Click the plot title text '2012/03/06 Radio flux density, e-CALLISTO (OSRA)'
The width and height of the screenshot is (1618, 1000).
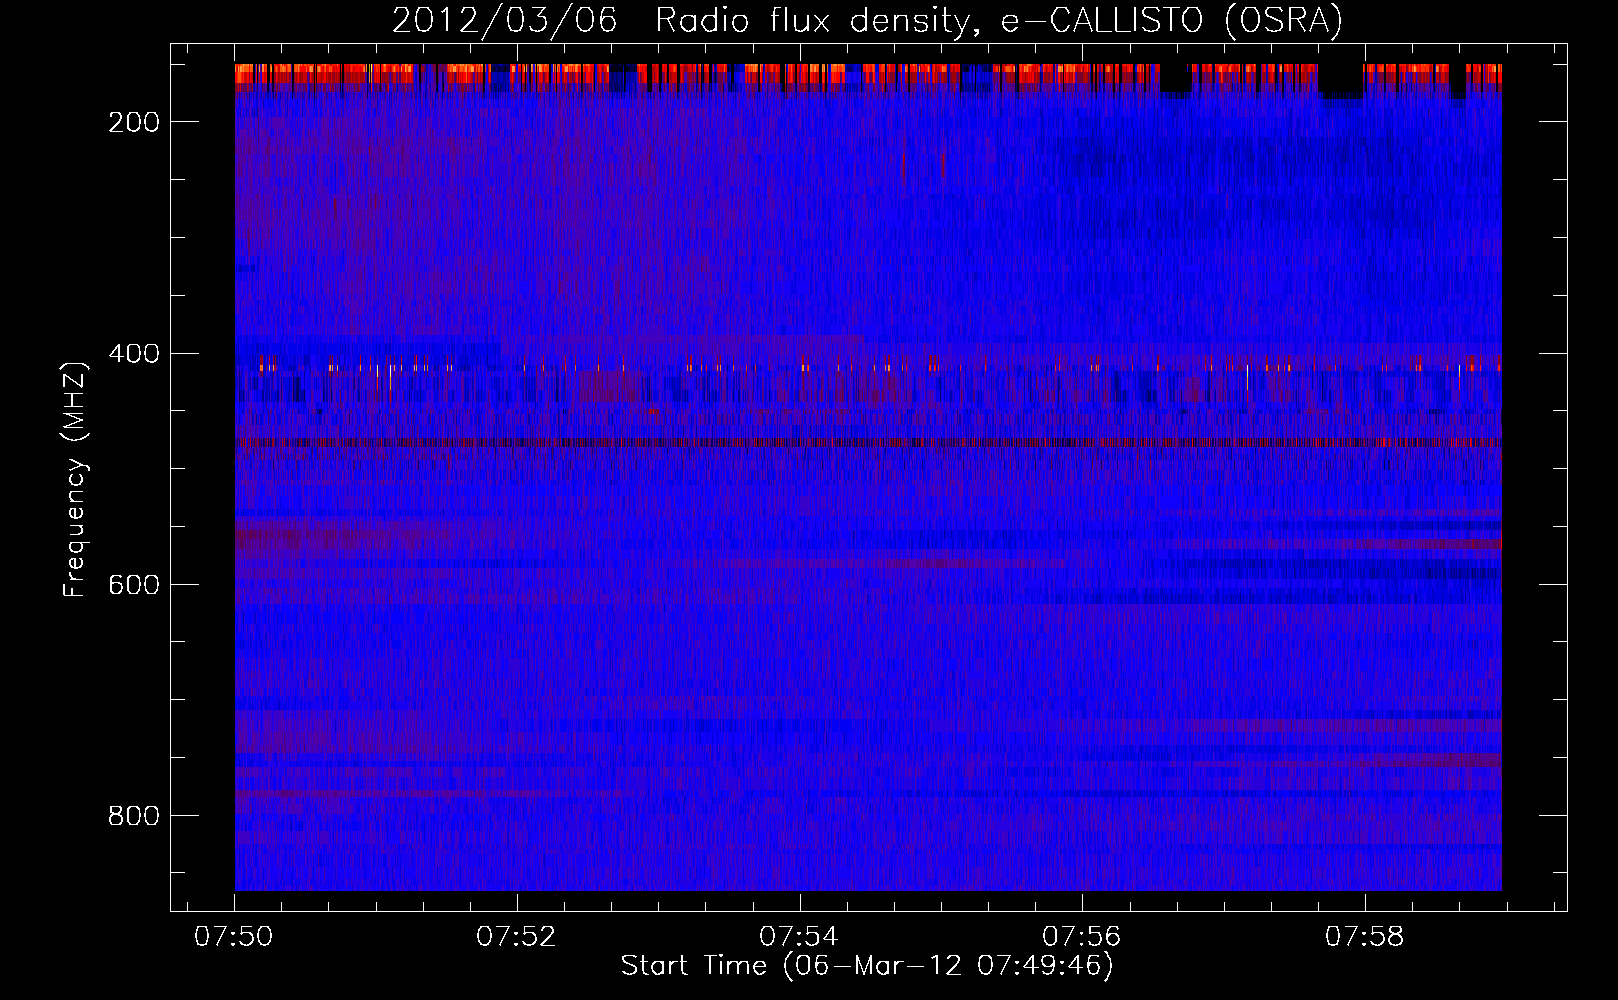(867, 20)
